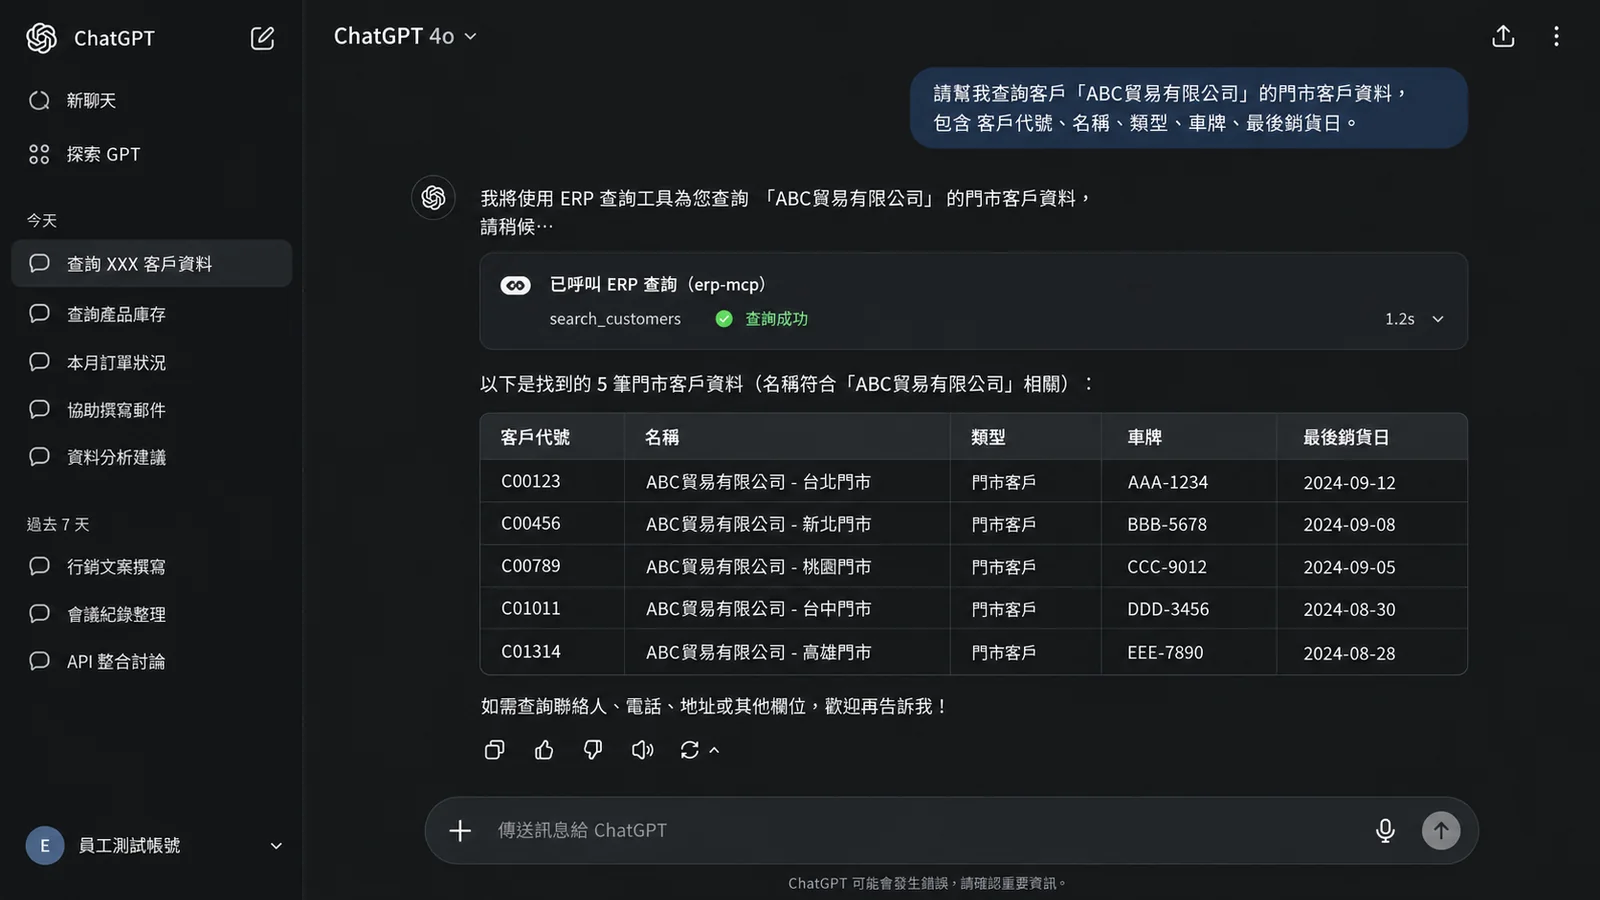The width and height of the screenshot is (1600, 900).
Task: Give thumbs down to the response
Action: tap(593, 750)
